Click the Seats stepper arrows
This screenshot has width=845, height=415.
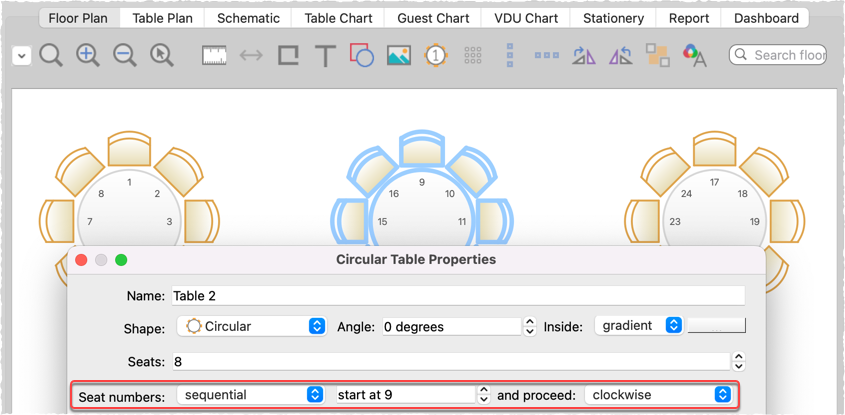click(x=738, y=361)
